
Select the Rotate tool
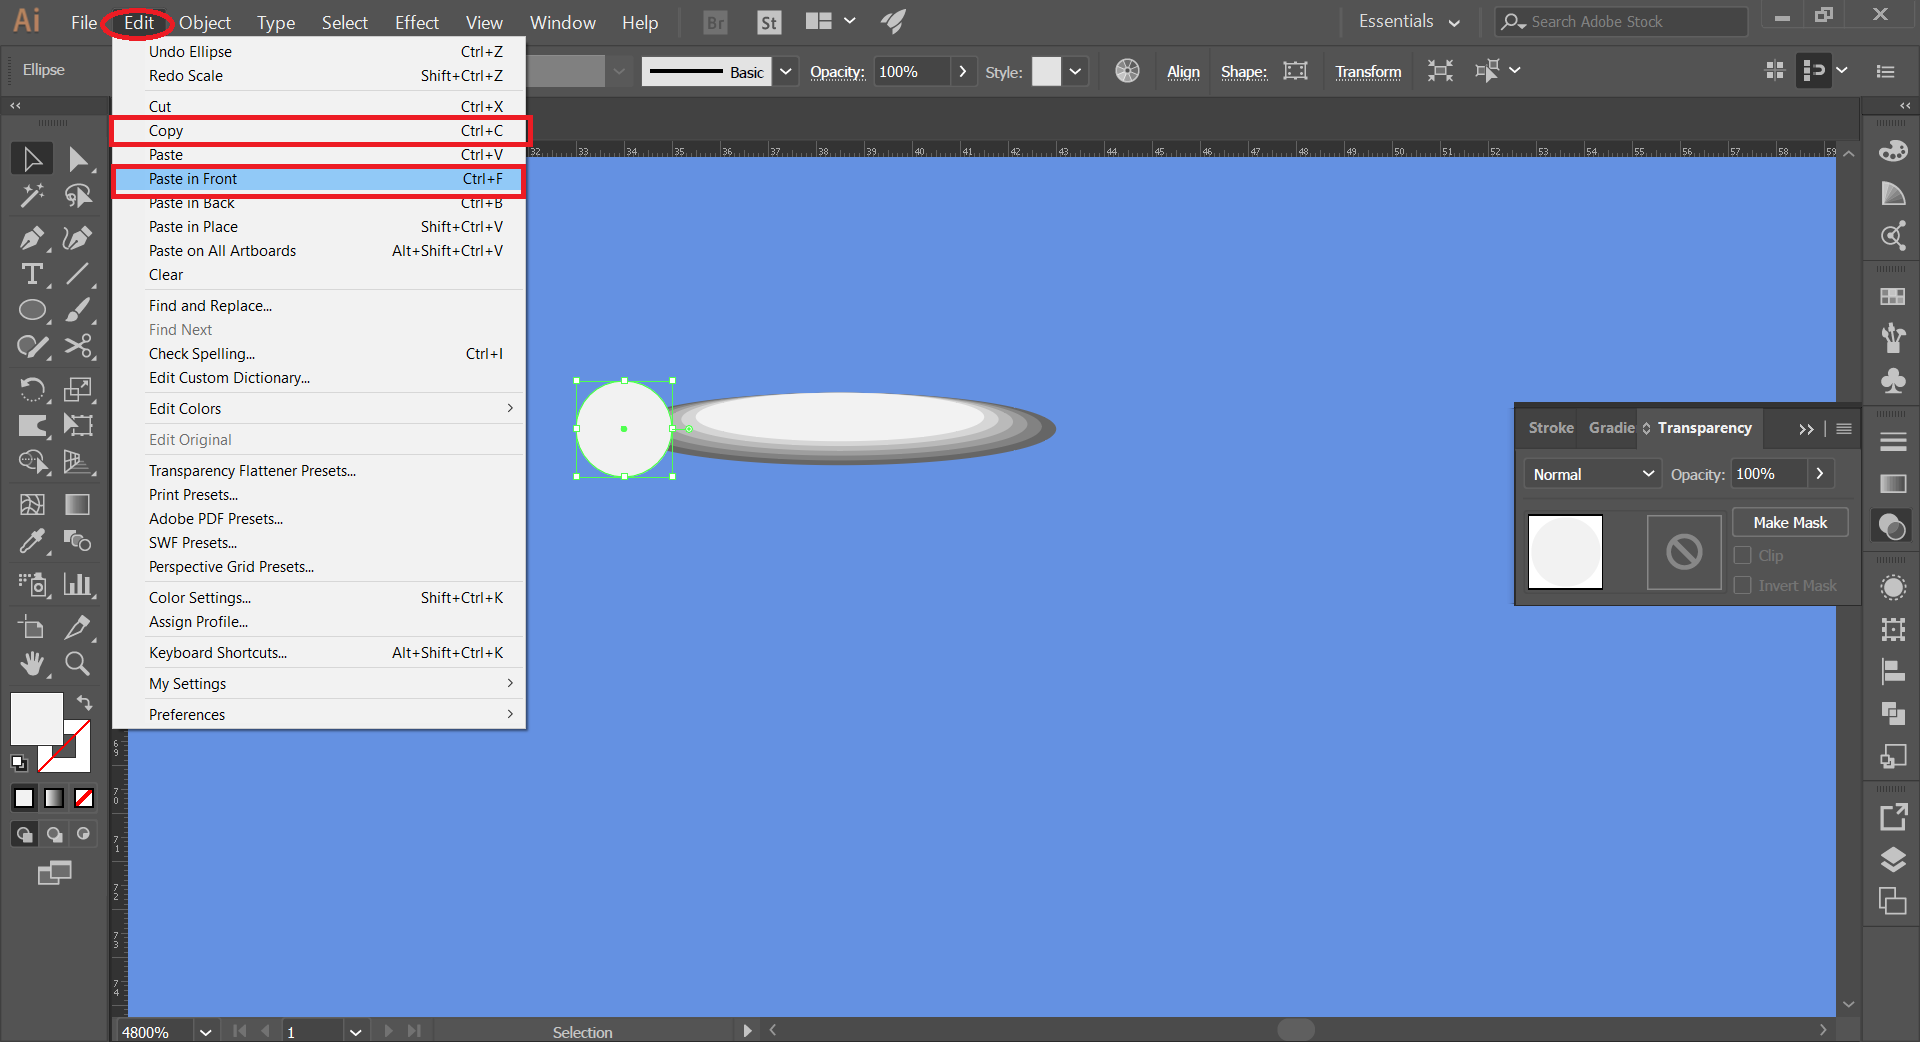coord(32,389)
